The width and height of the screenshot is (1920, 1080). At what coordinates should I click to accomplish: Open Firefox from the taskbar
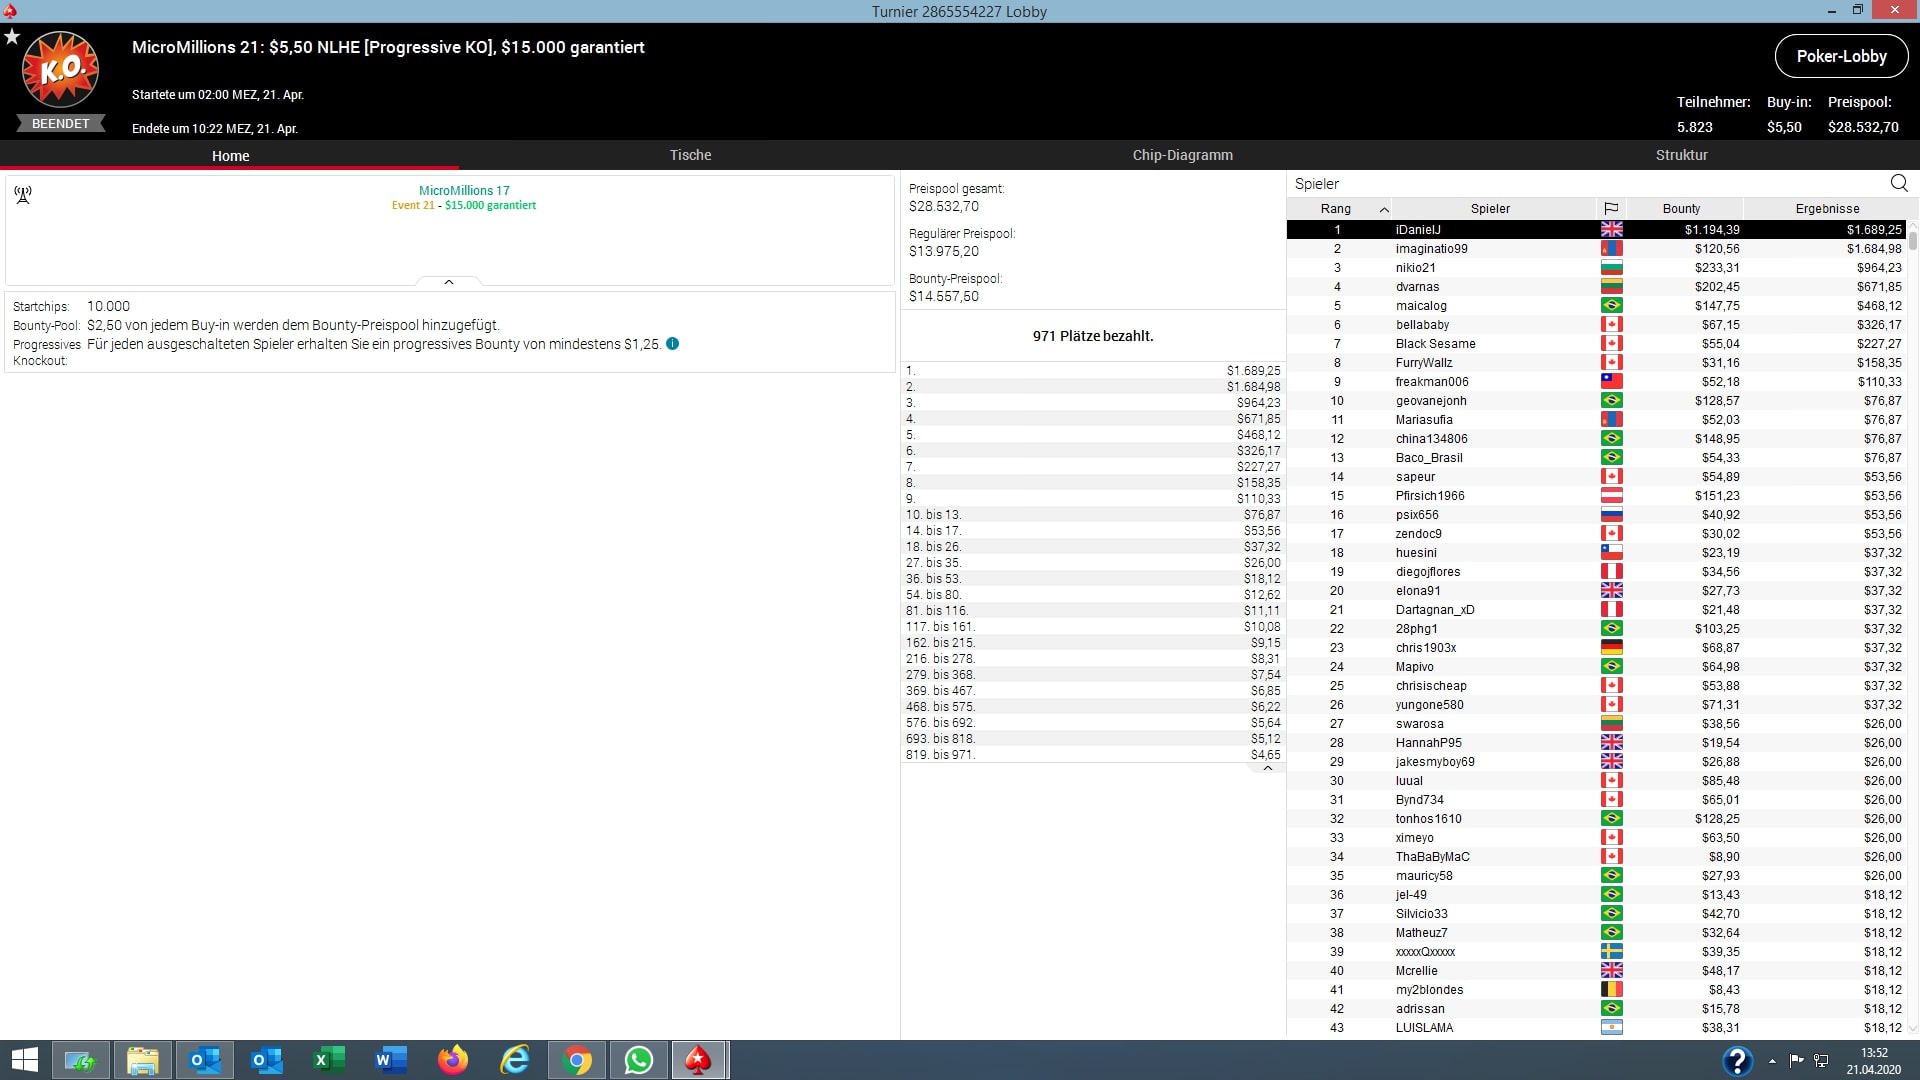pyautogui.click(x=453, y=1060)
